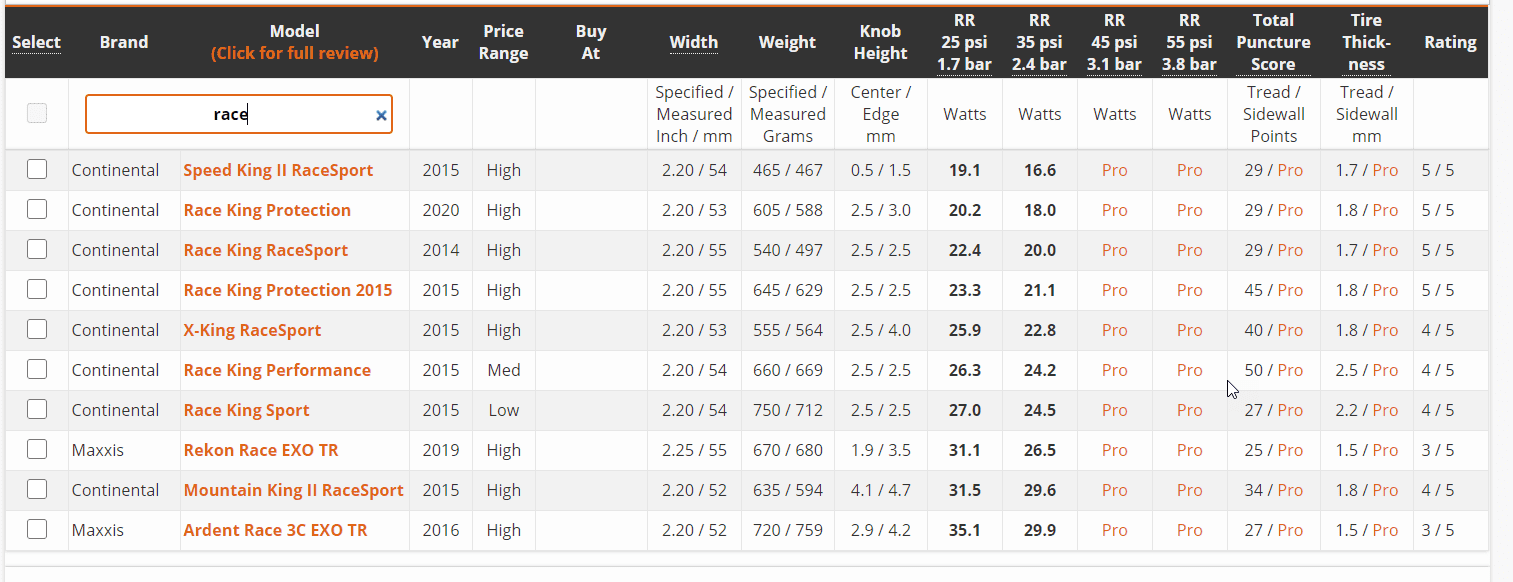This screenshot has width=1513, height=582.
Task: Open Rekon Race EXO TR review
Action: coord(261,450)
